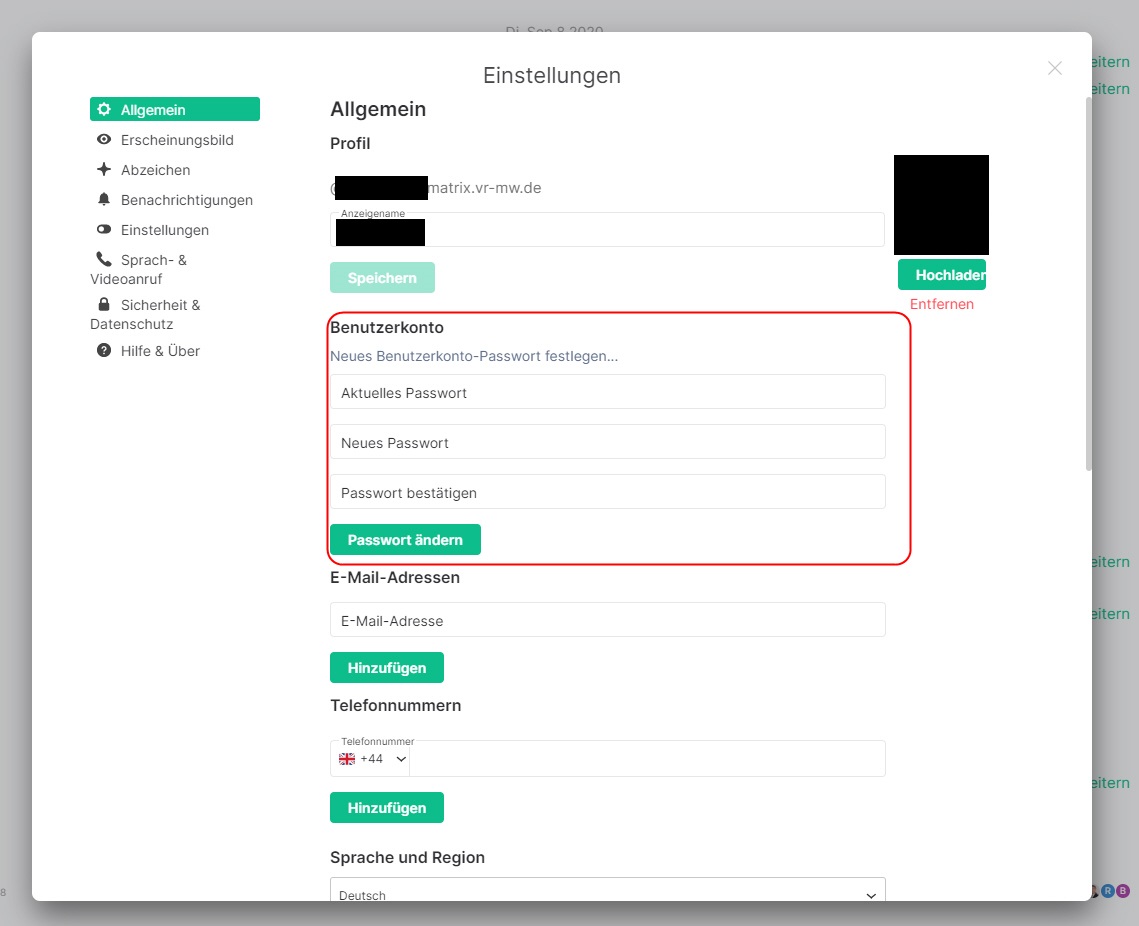Click the Entfernen link below the avatar
This screenshot has width=1139, height=926.
click(941, 304)
